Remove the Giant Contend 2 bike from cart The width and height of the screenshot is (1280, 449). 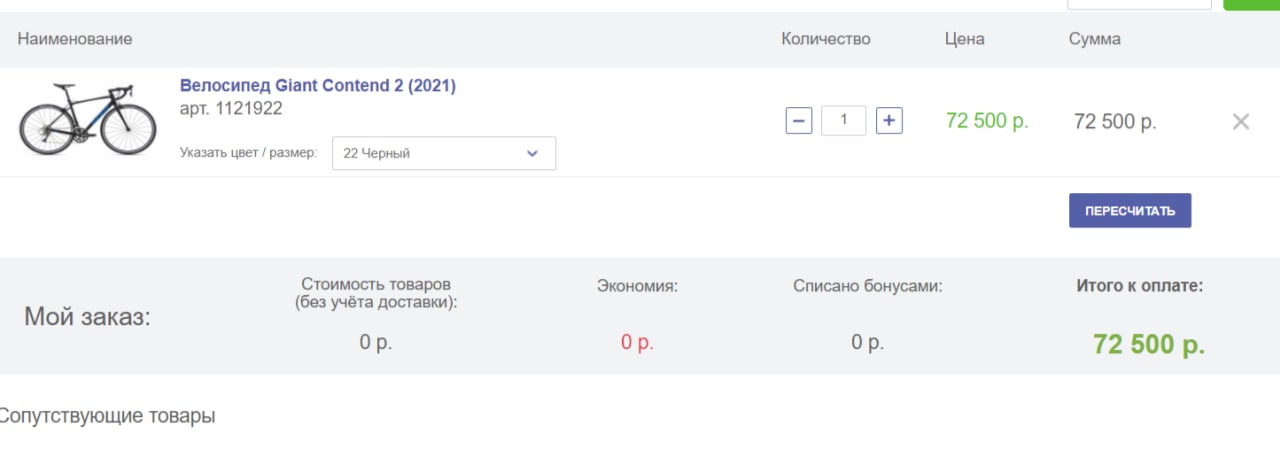click(x=1241, y=122)
